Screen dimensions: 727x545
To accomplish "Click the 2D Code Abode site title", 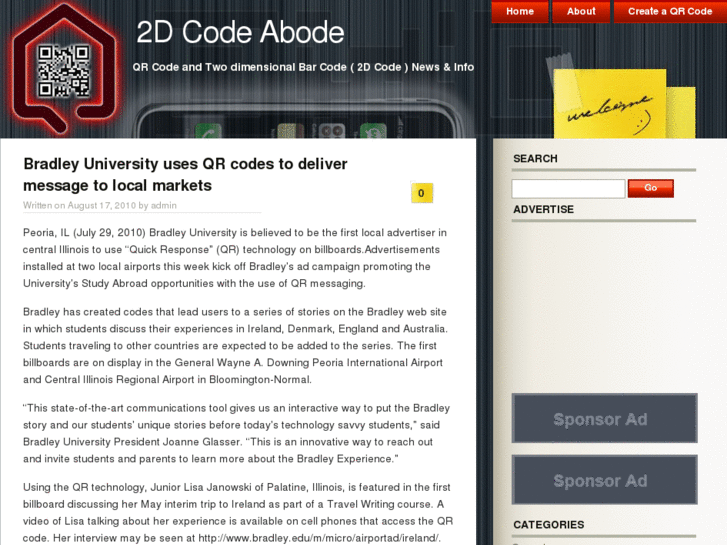I will click(x=240, y=32).
